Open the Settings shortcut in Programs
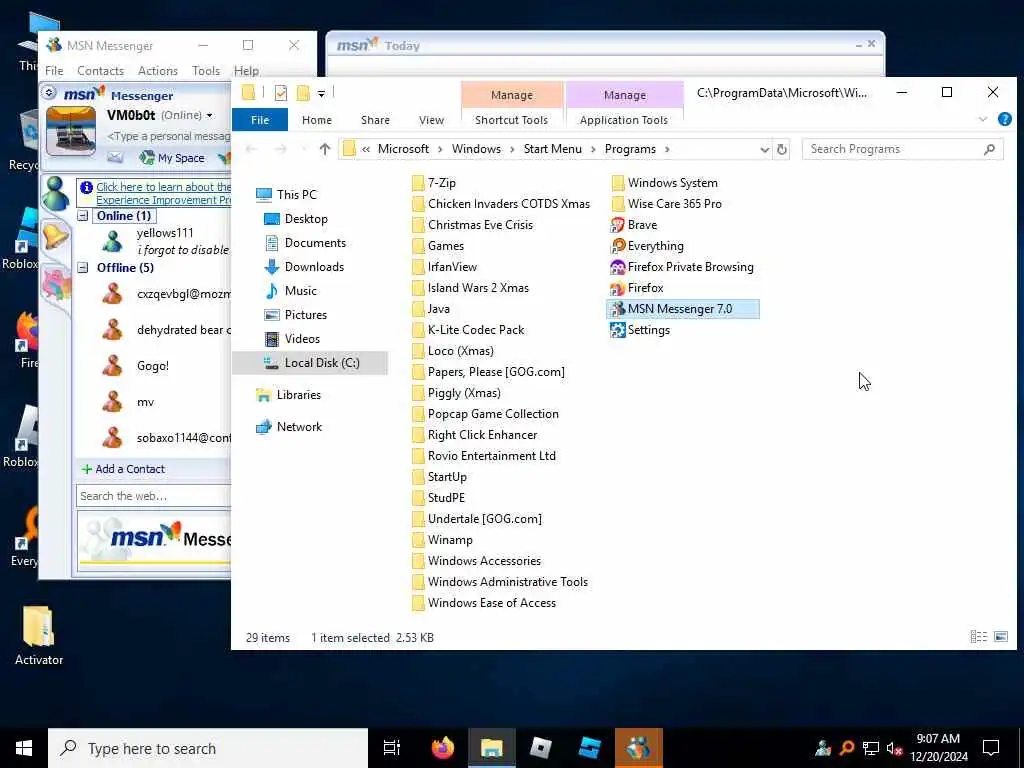1024x768 pixels. pos(640,330)
